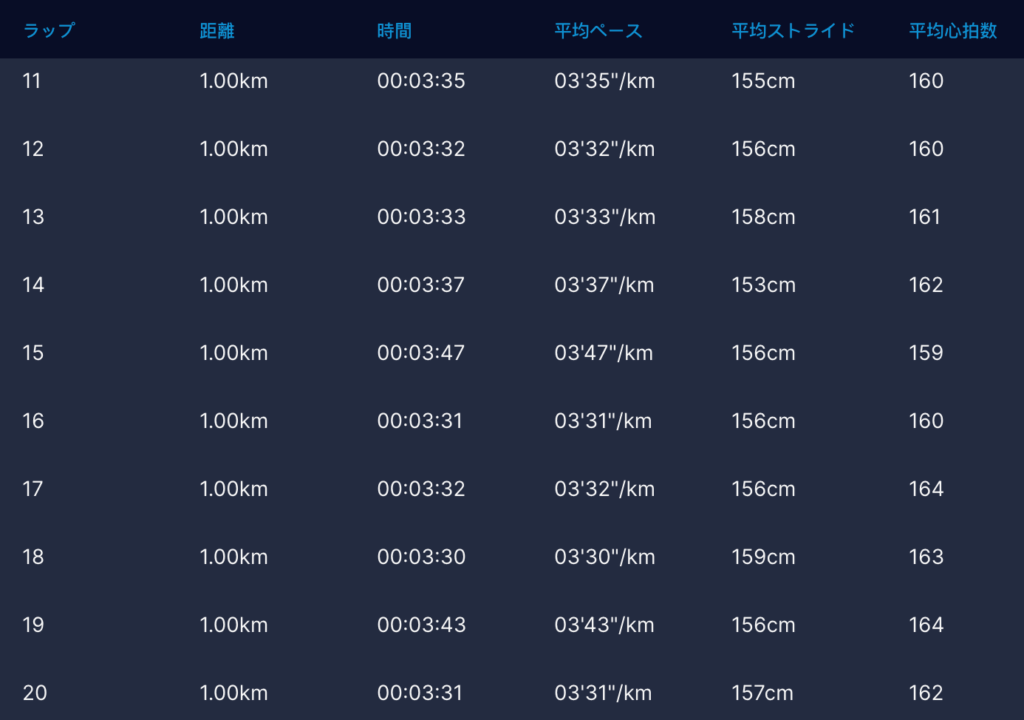Viewport: 1024px width, 720px height.
Task: Click the 平均ペース column header
Action: (x=598, y=31)
